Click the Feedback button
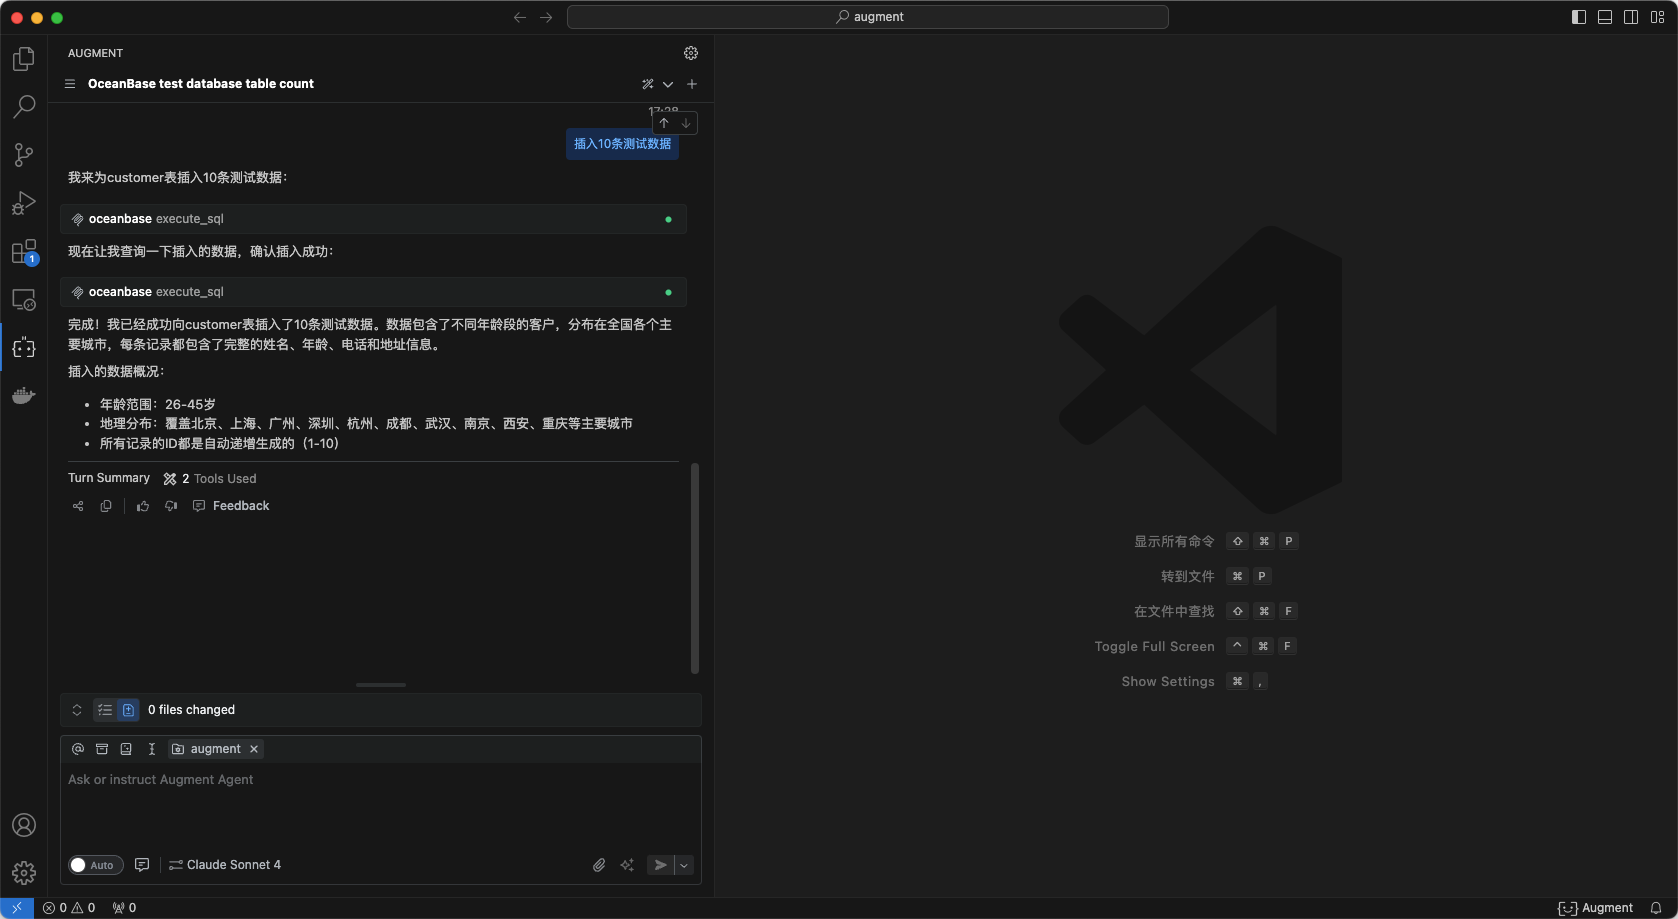The image size is (1678, 919). coord(231,506)
